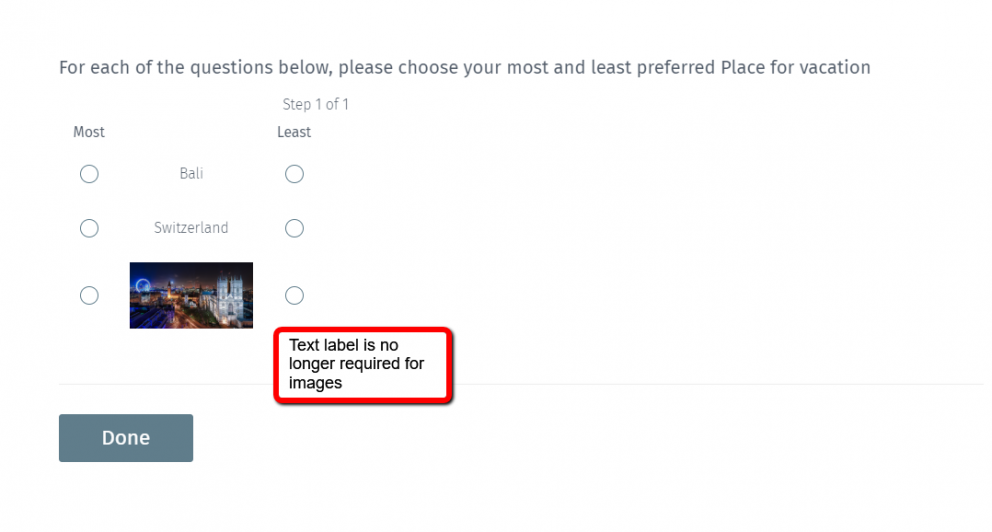Click the city night photo thumbnail

(191, 295)
